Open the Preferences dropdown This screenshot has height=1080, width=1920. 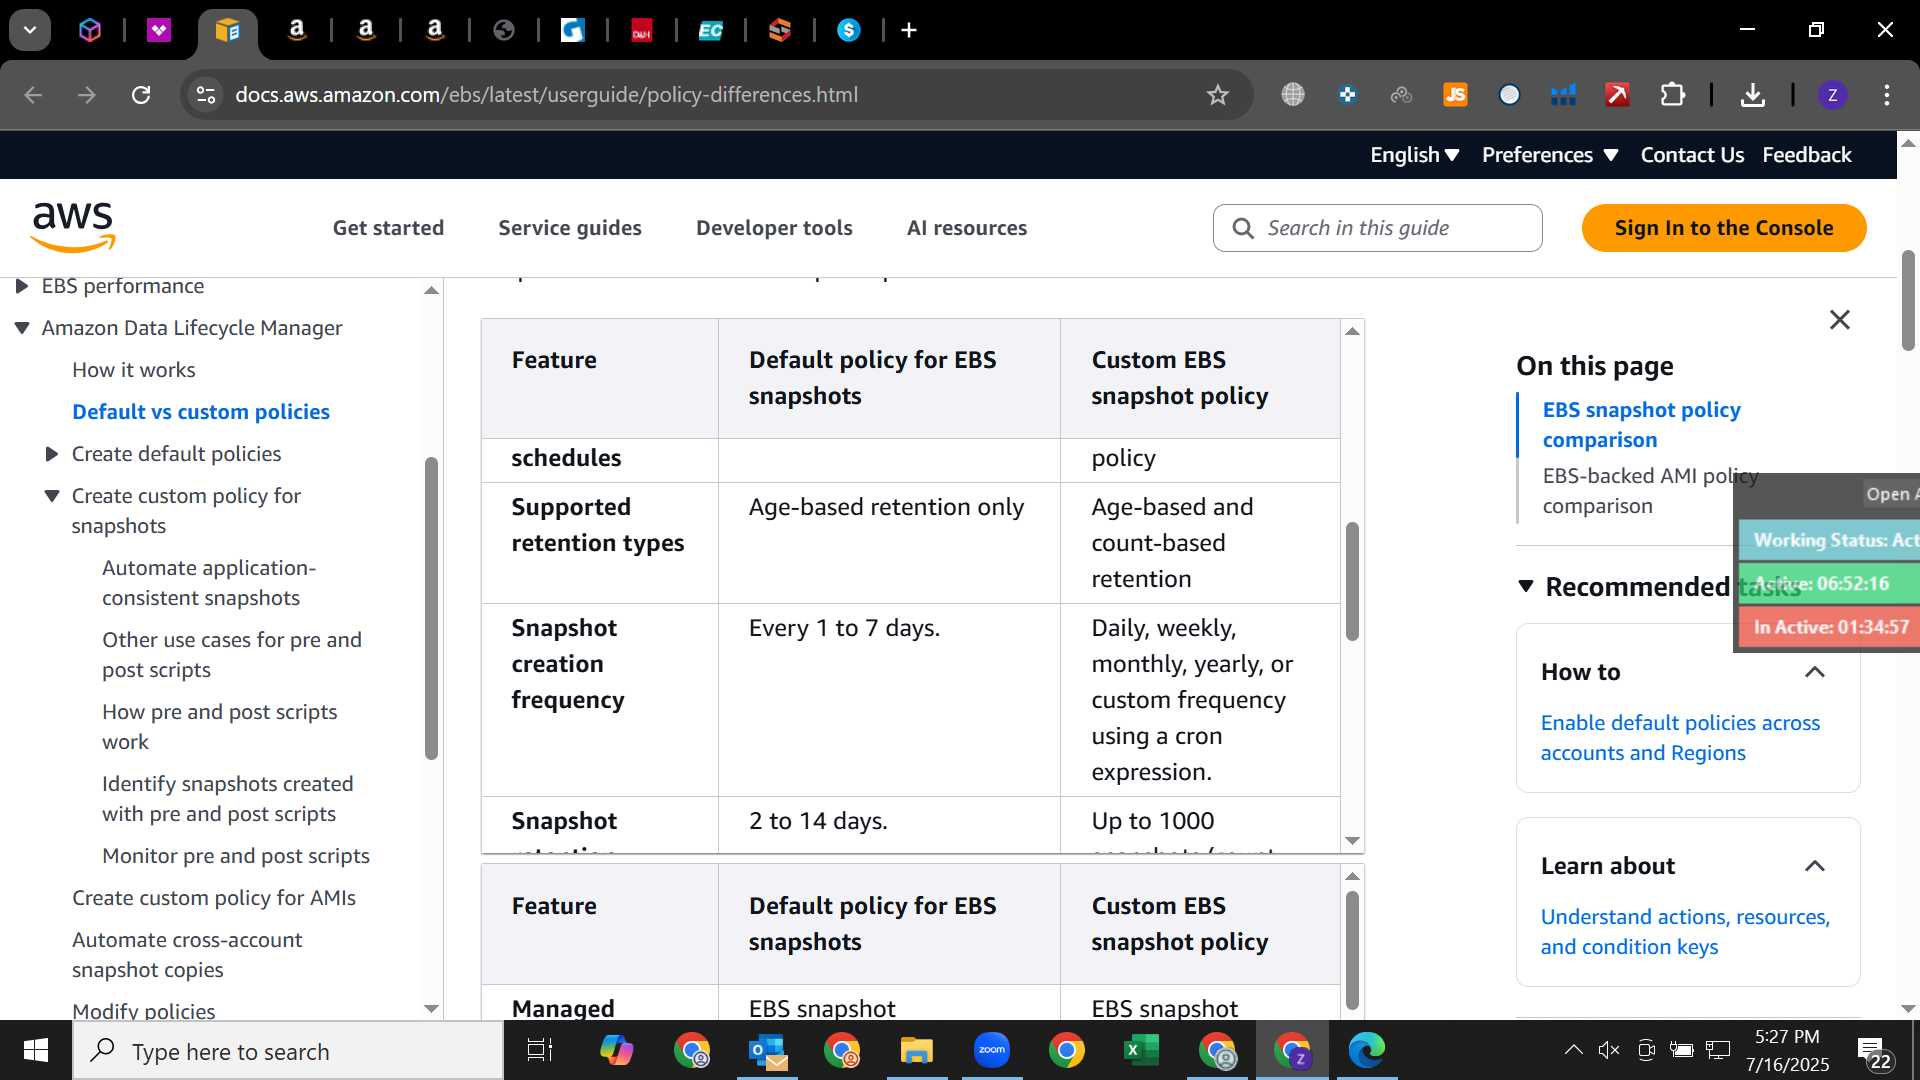coord(1550,155)
